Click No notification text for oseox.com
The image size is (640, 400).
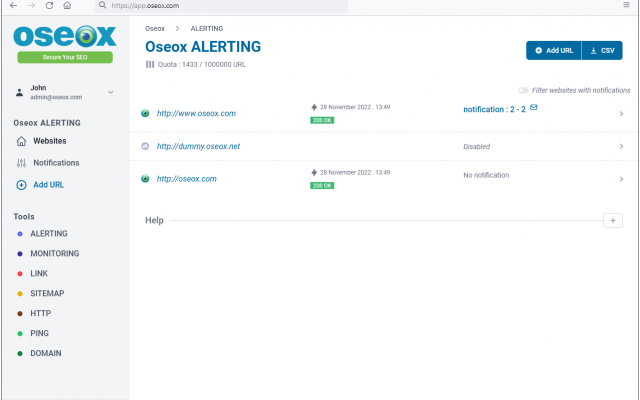(486, 175)
